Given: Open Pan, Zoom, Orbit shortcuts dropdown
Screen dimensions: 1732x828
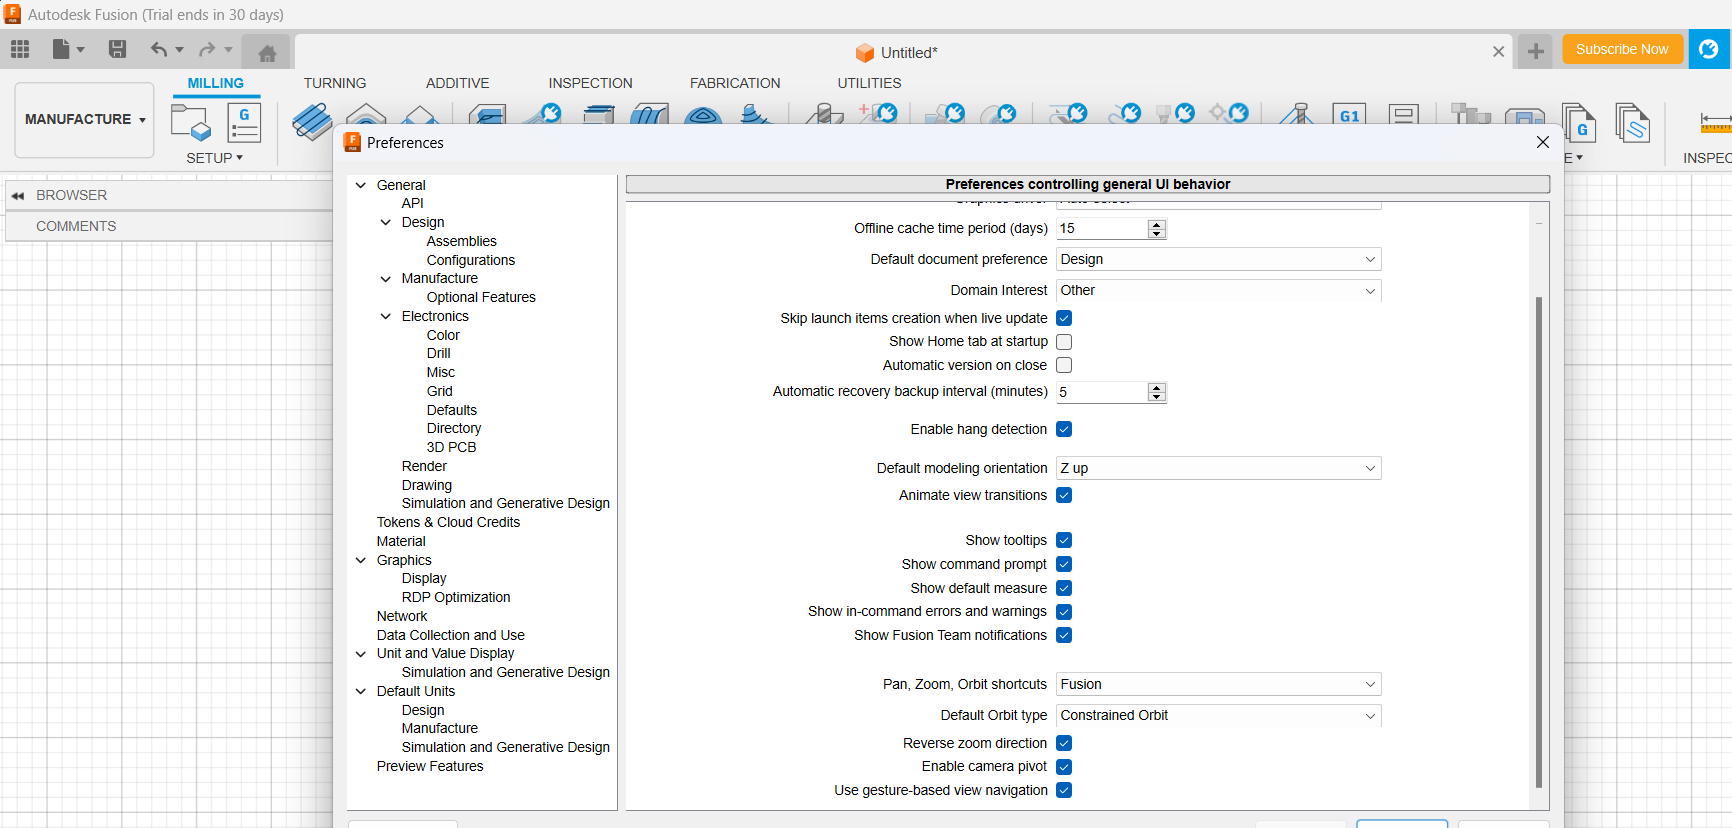Looking at the screenshot, I should 1218,684.
